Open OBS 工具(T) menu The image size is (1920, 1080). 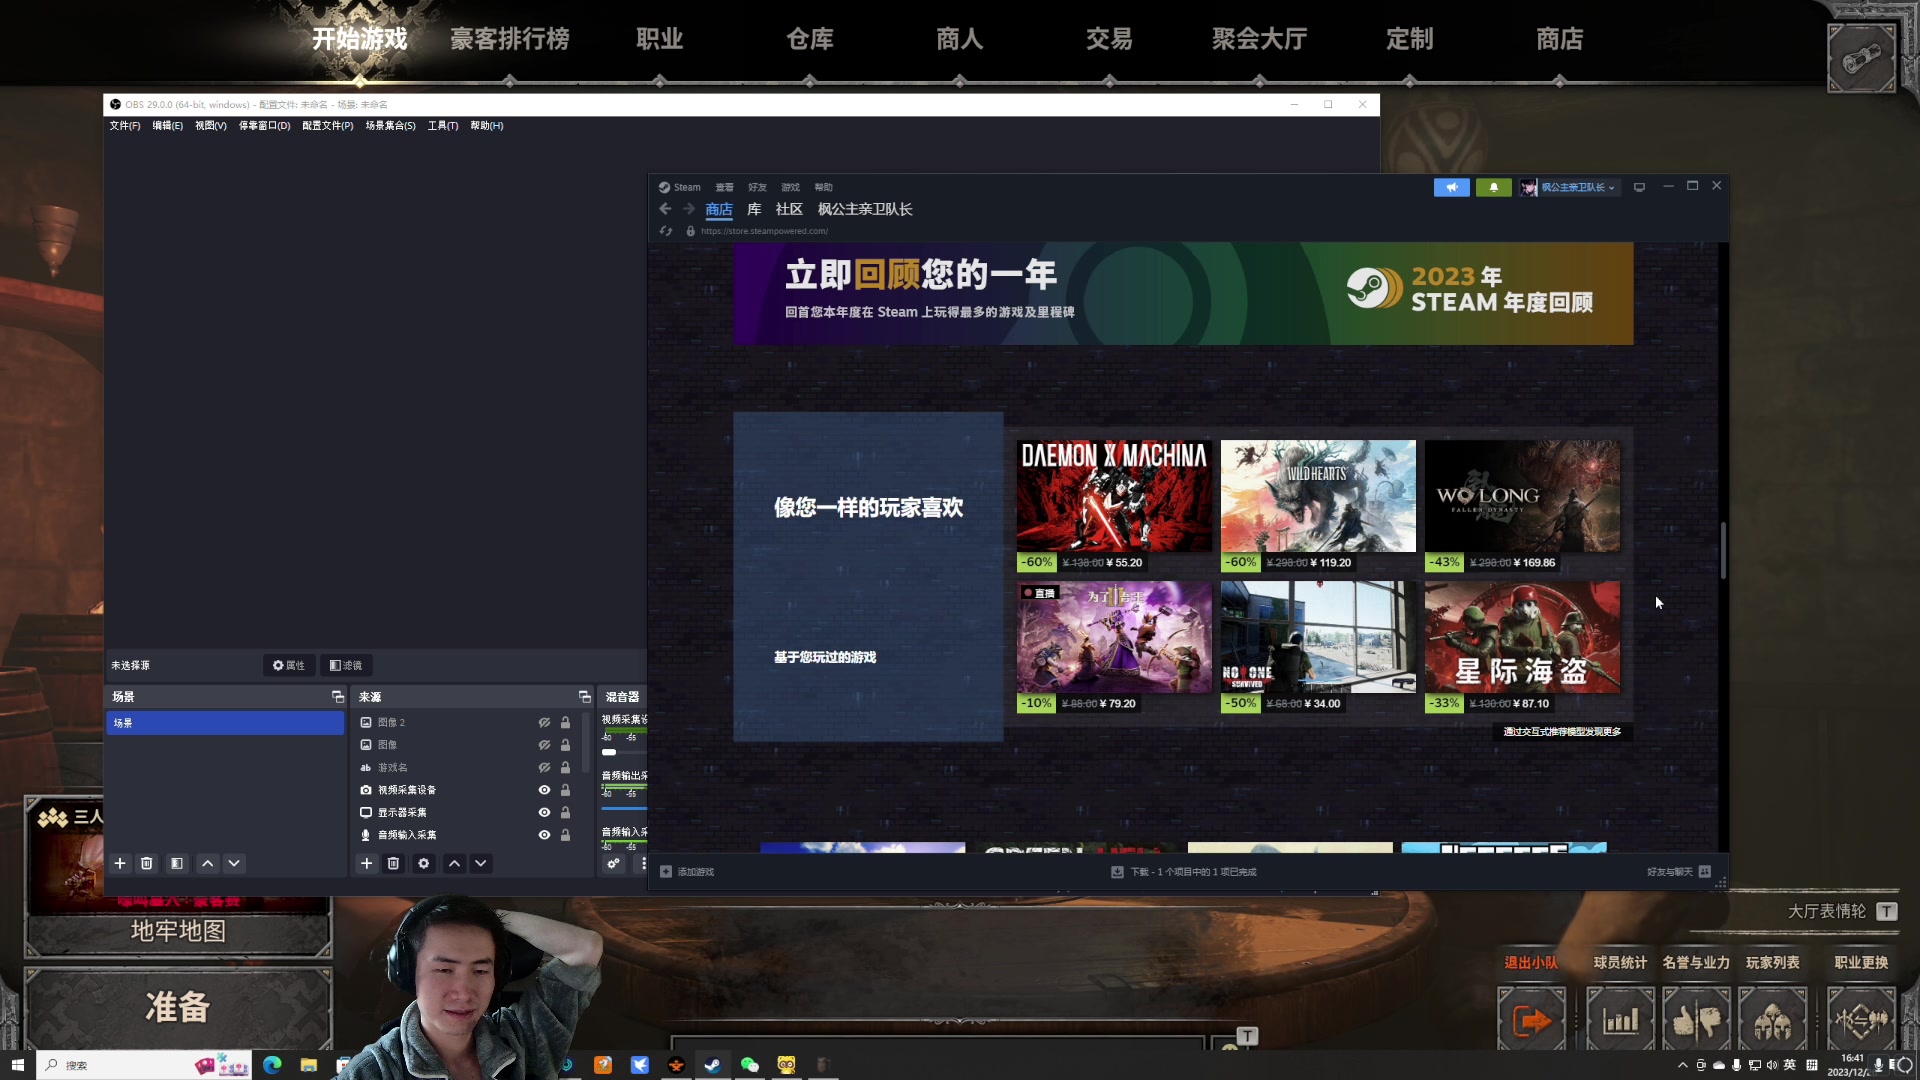pyautogui.click(x=443, y=126)
